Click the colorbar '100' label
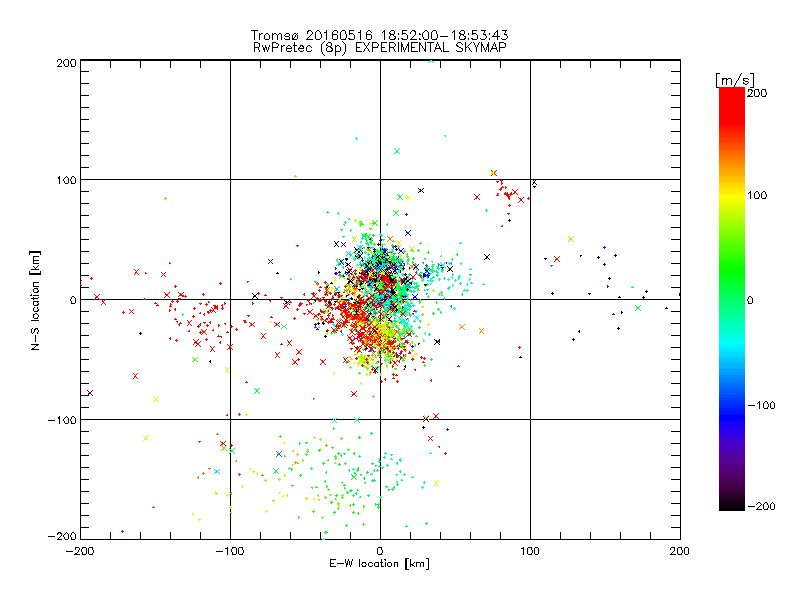Image resolution: width=800 pixels, height=600 pixels. (x=757, y=195)
